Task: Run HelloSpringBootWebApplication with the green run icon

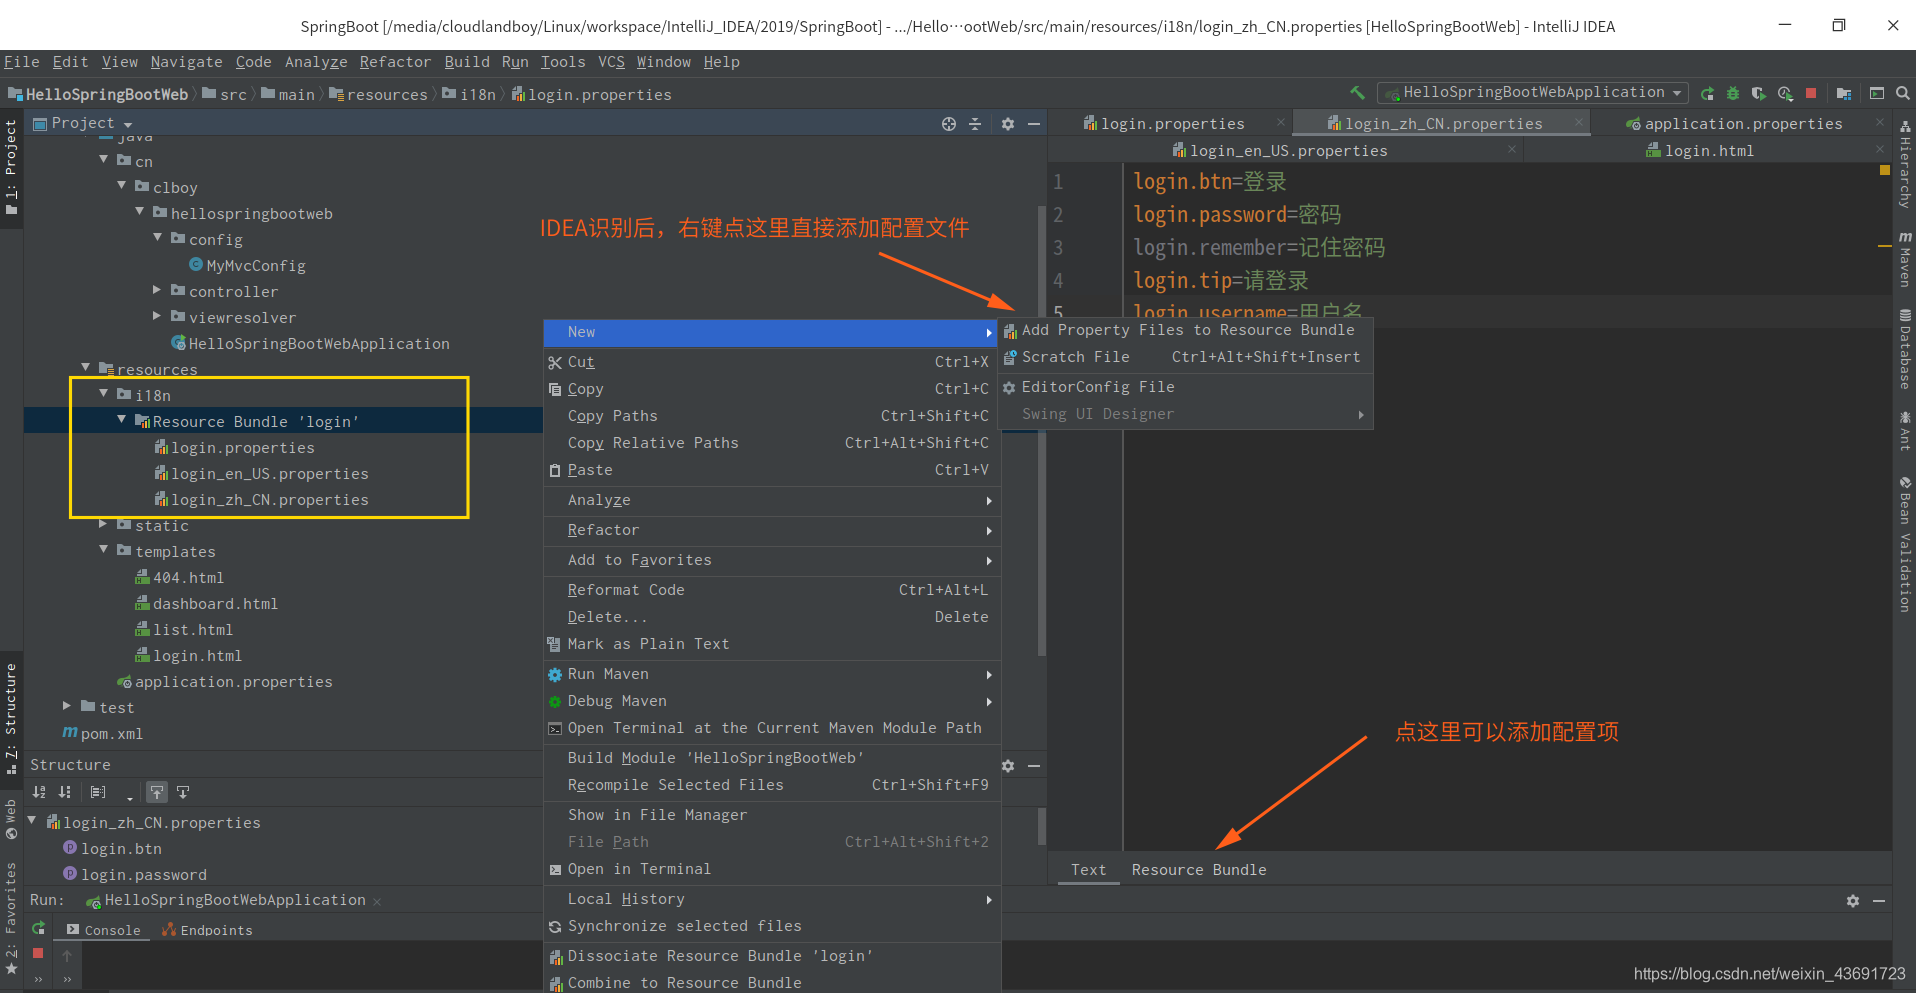Action: [x=1707, y=92]
